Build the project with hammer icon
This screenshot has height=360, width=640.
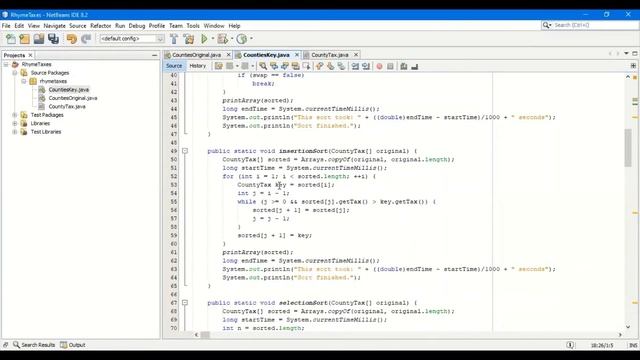[174, 39]
